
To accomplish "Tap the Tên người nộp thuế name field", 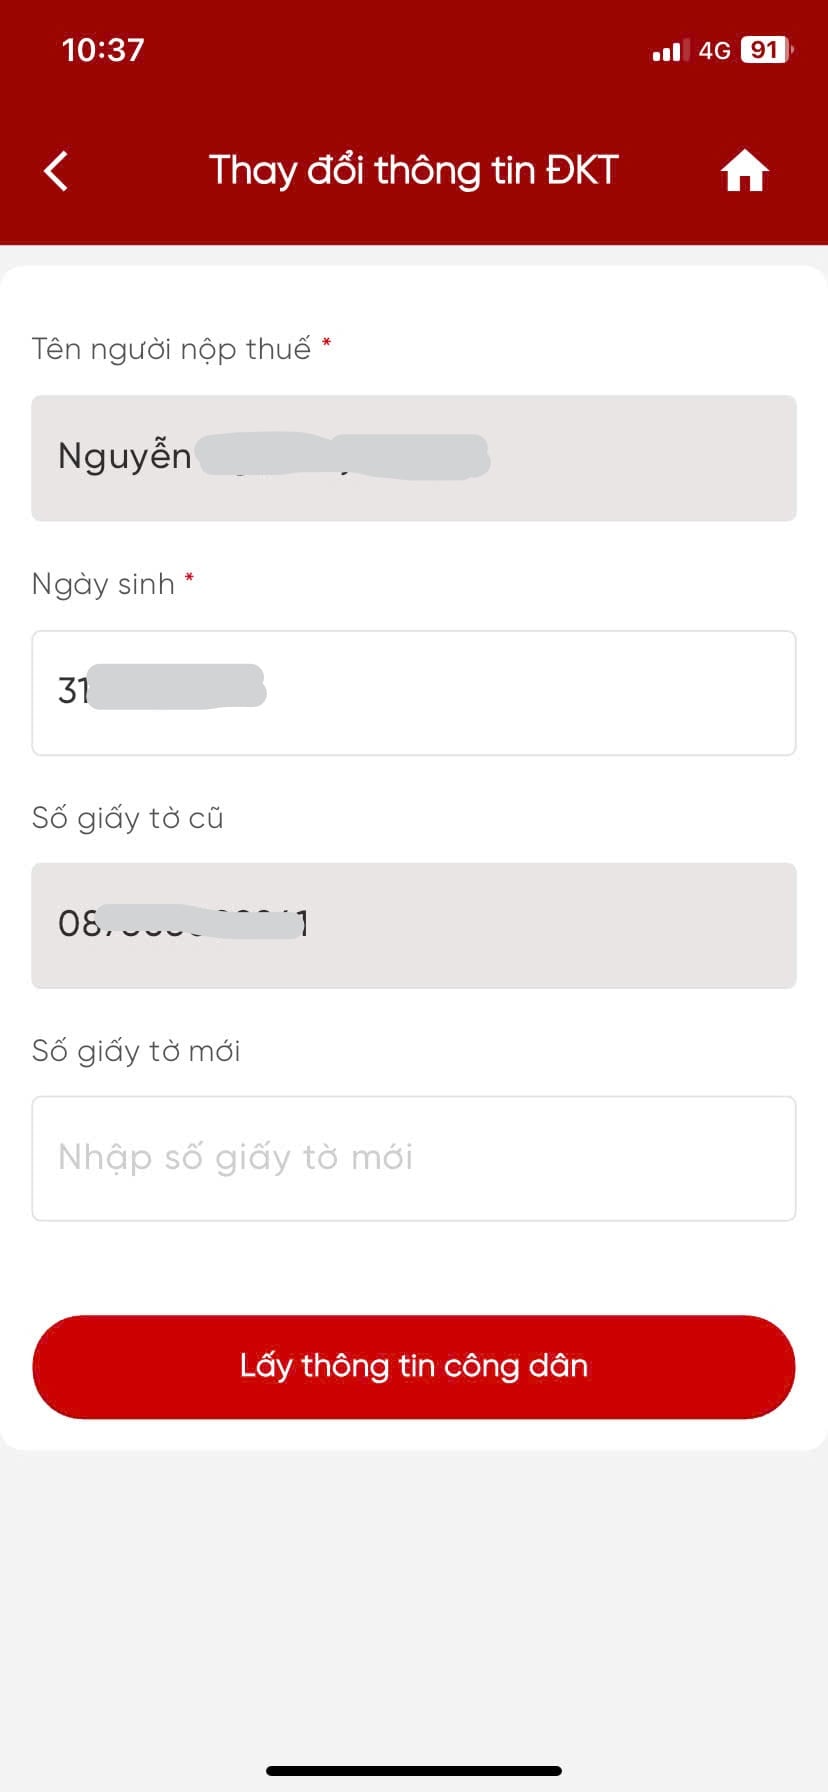I will point(414,458).
